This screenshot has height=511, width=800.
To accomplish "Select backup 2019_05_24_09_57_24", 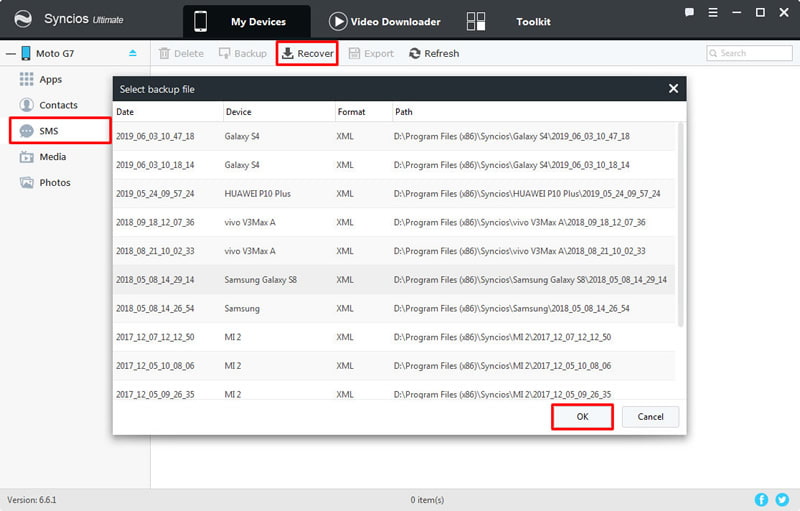I will click(x=394, y=193).
